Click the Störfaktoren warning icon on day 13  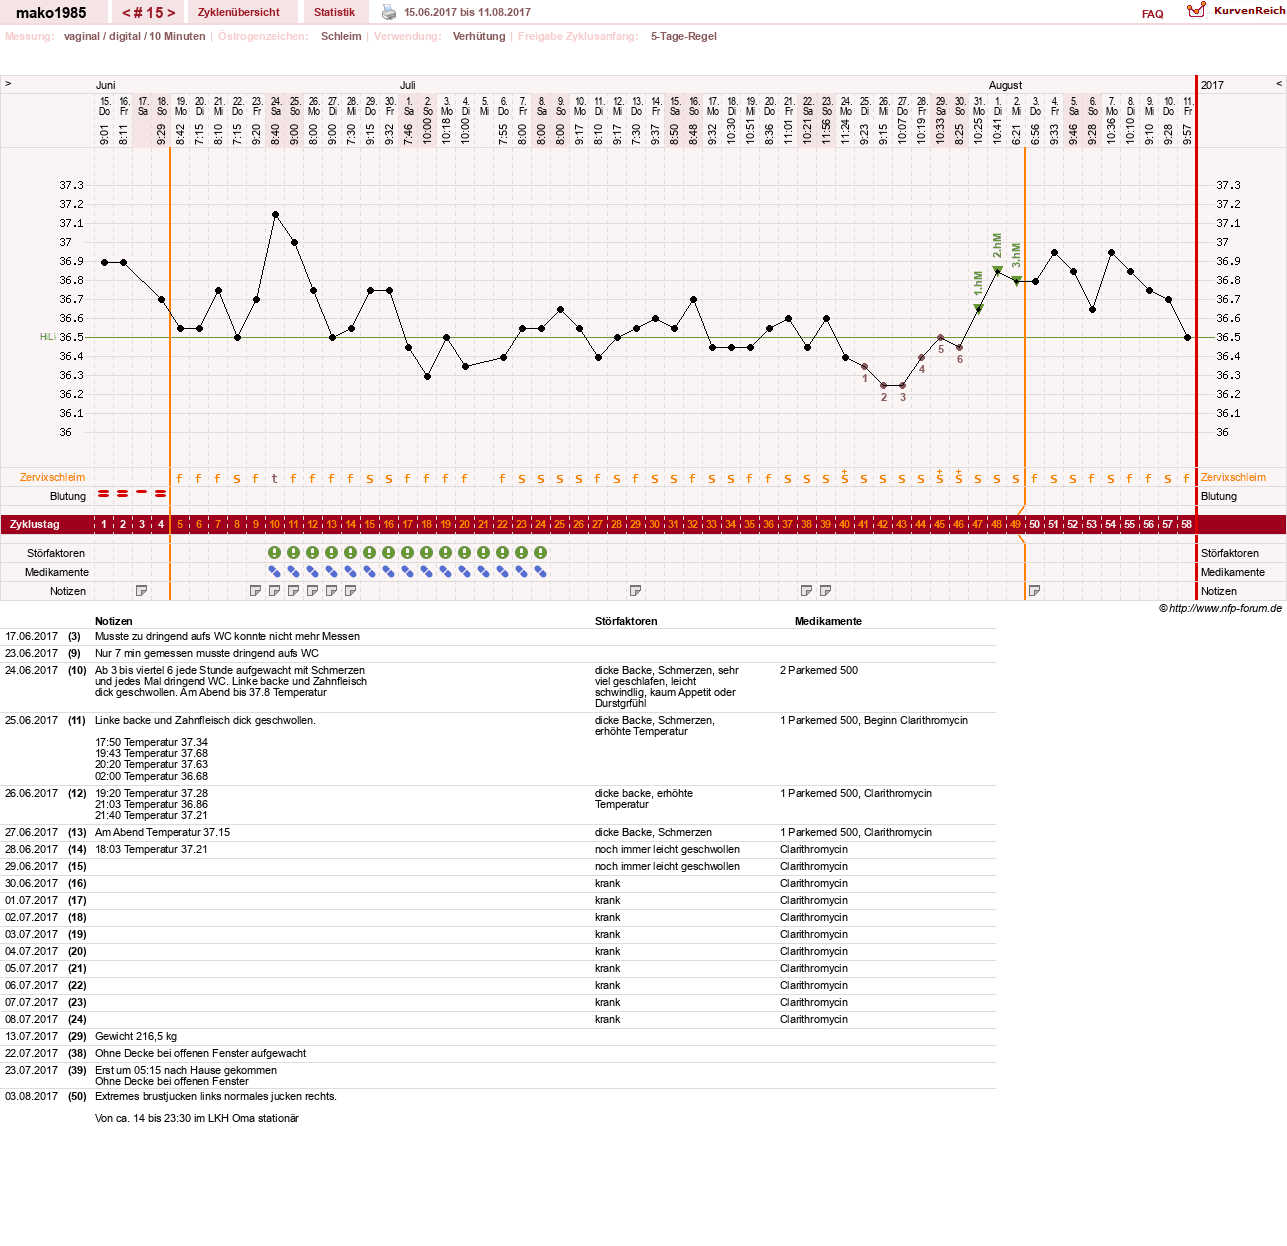(x=332, y=553)
